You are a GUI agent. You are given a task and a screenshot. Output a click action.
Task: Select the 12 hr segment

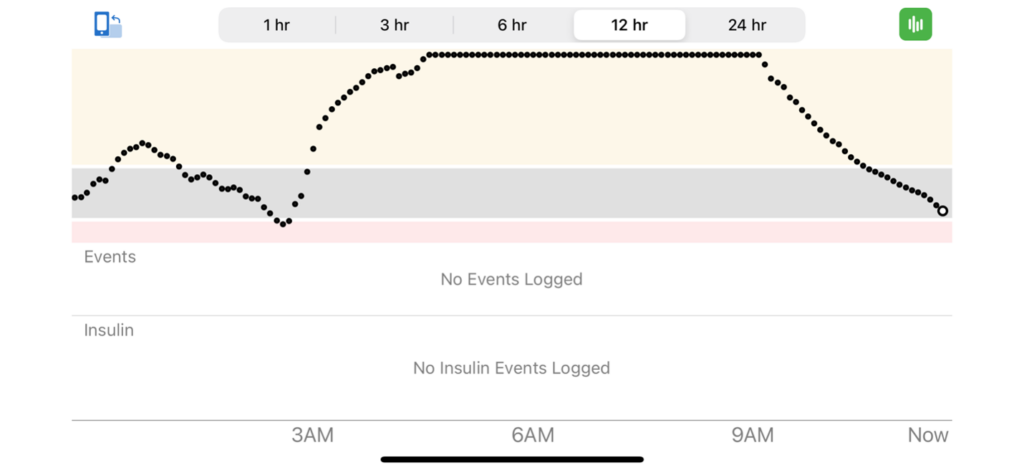(629, 25)
